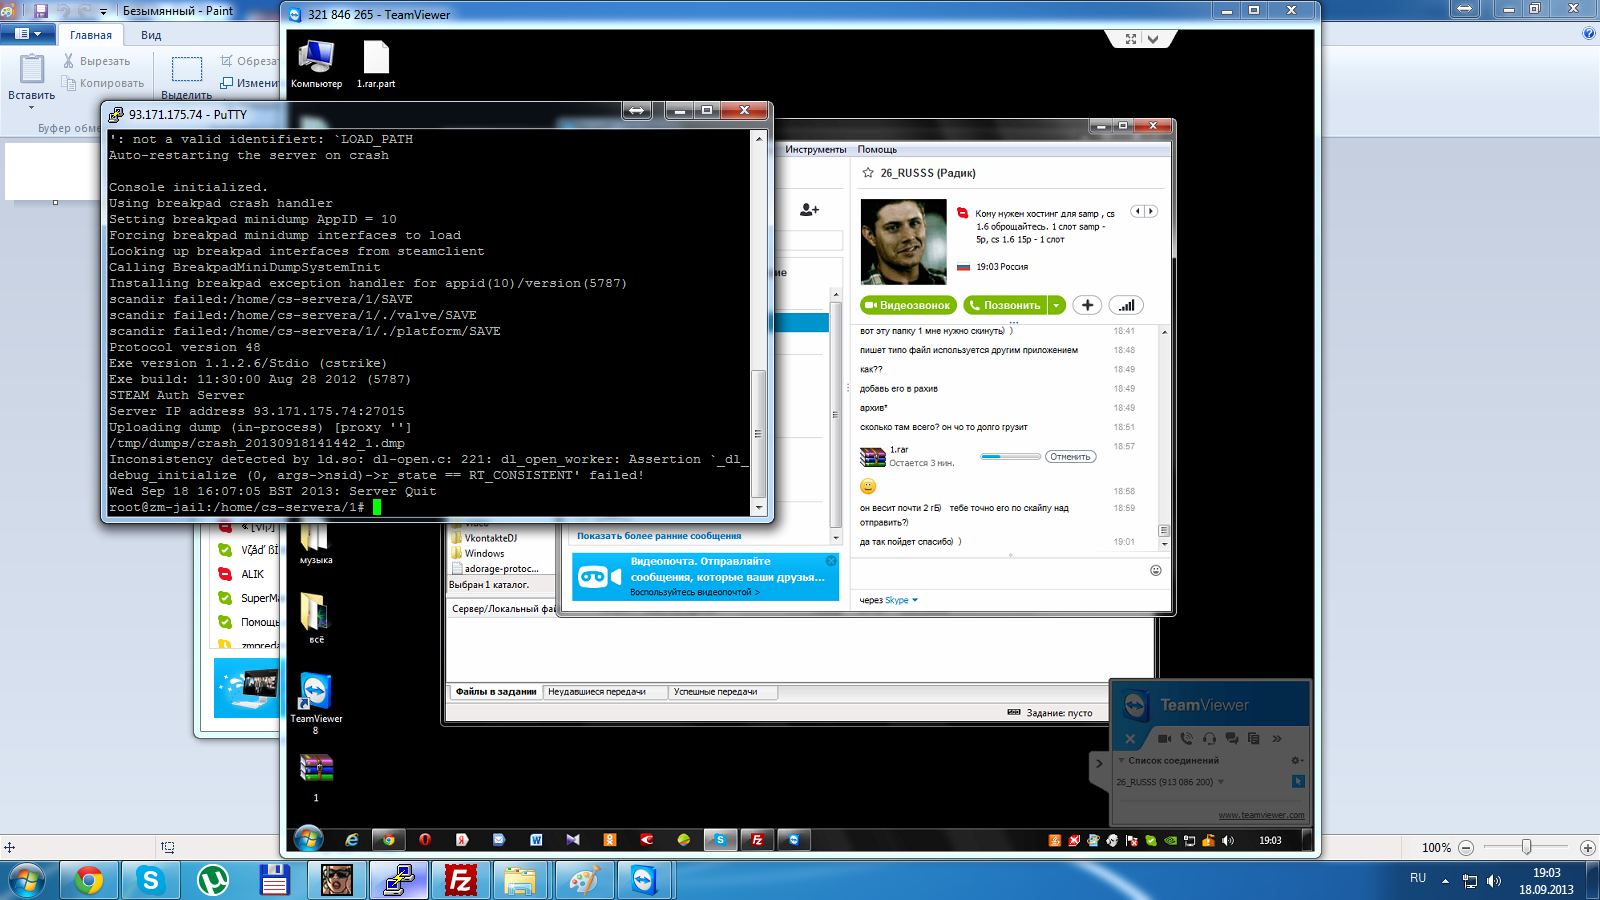Click the 1.rar file transfer progress bar

click(1010, 457)
